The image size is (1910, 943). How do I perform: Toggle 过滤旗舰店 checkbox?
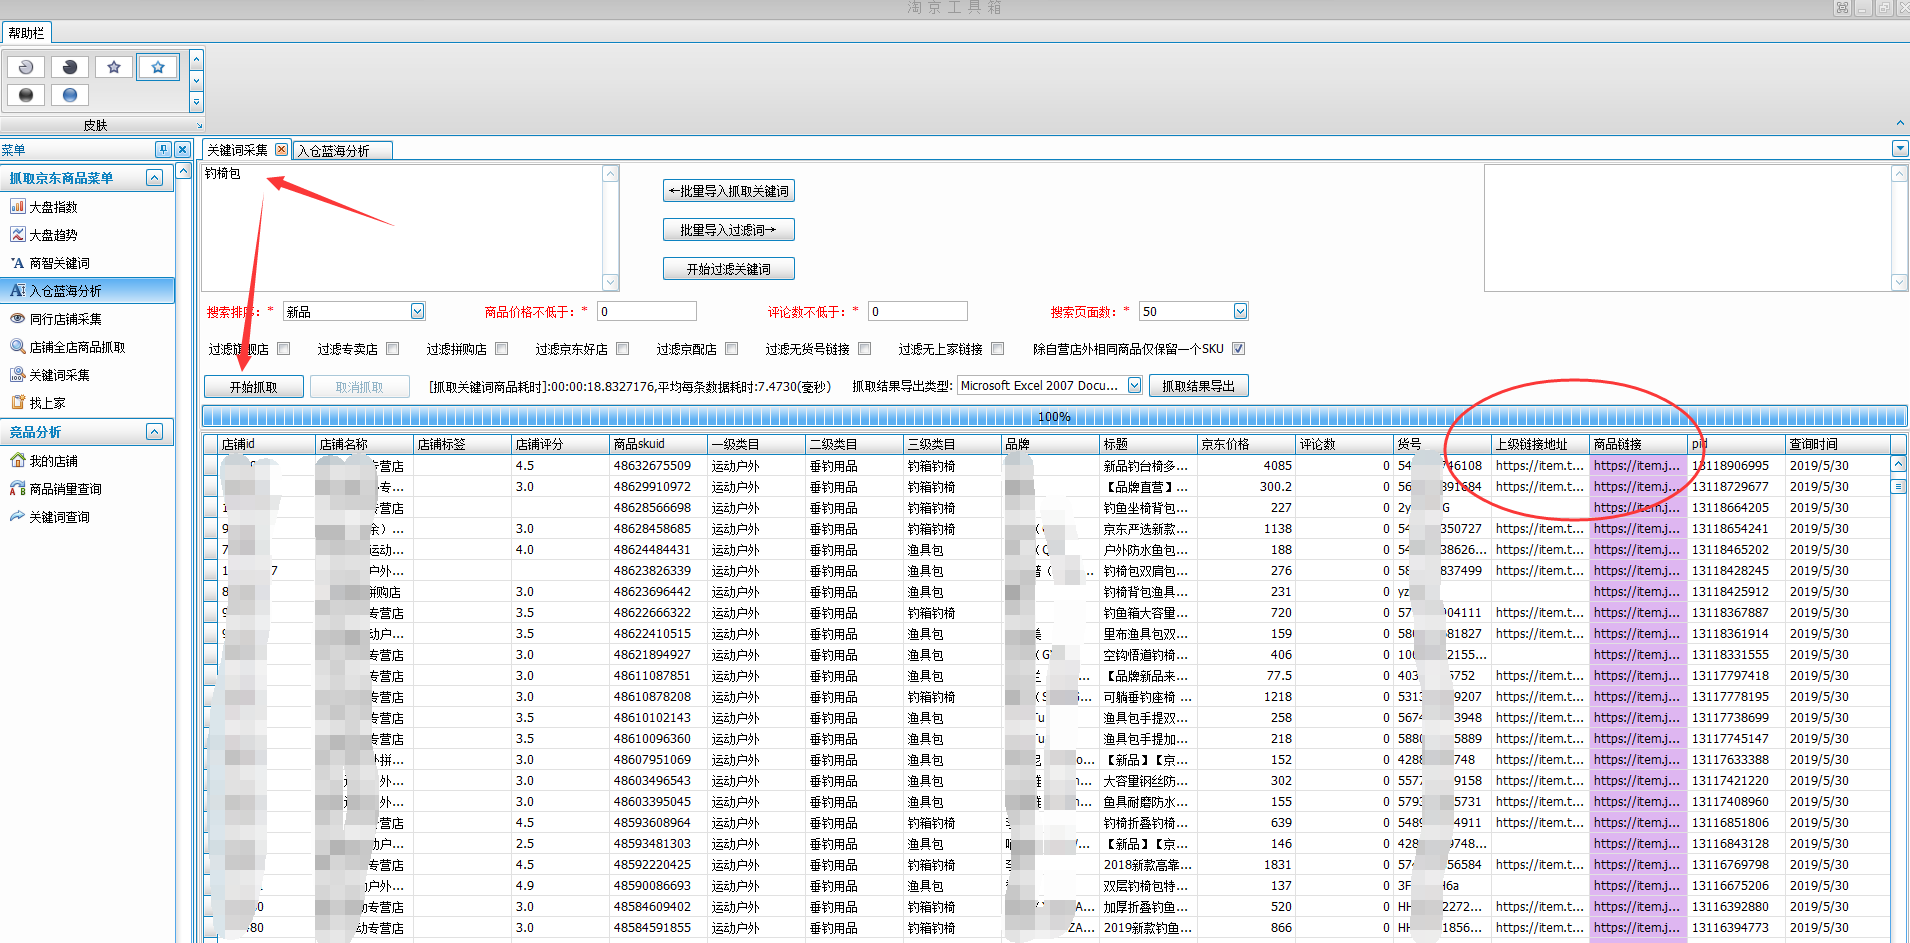[x=284, y=349]
